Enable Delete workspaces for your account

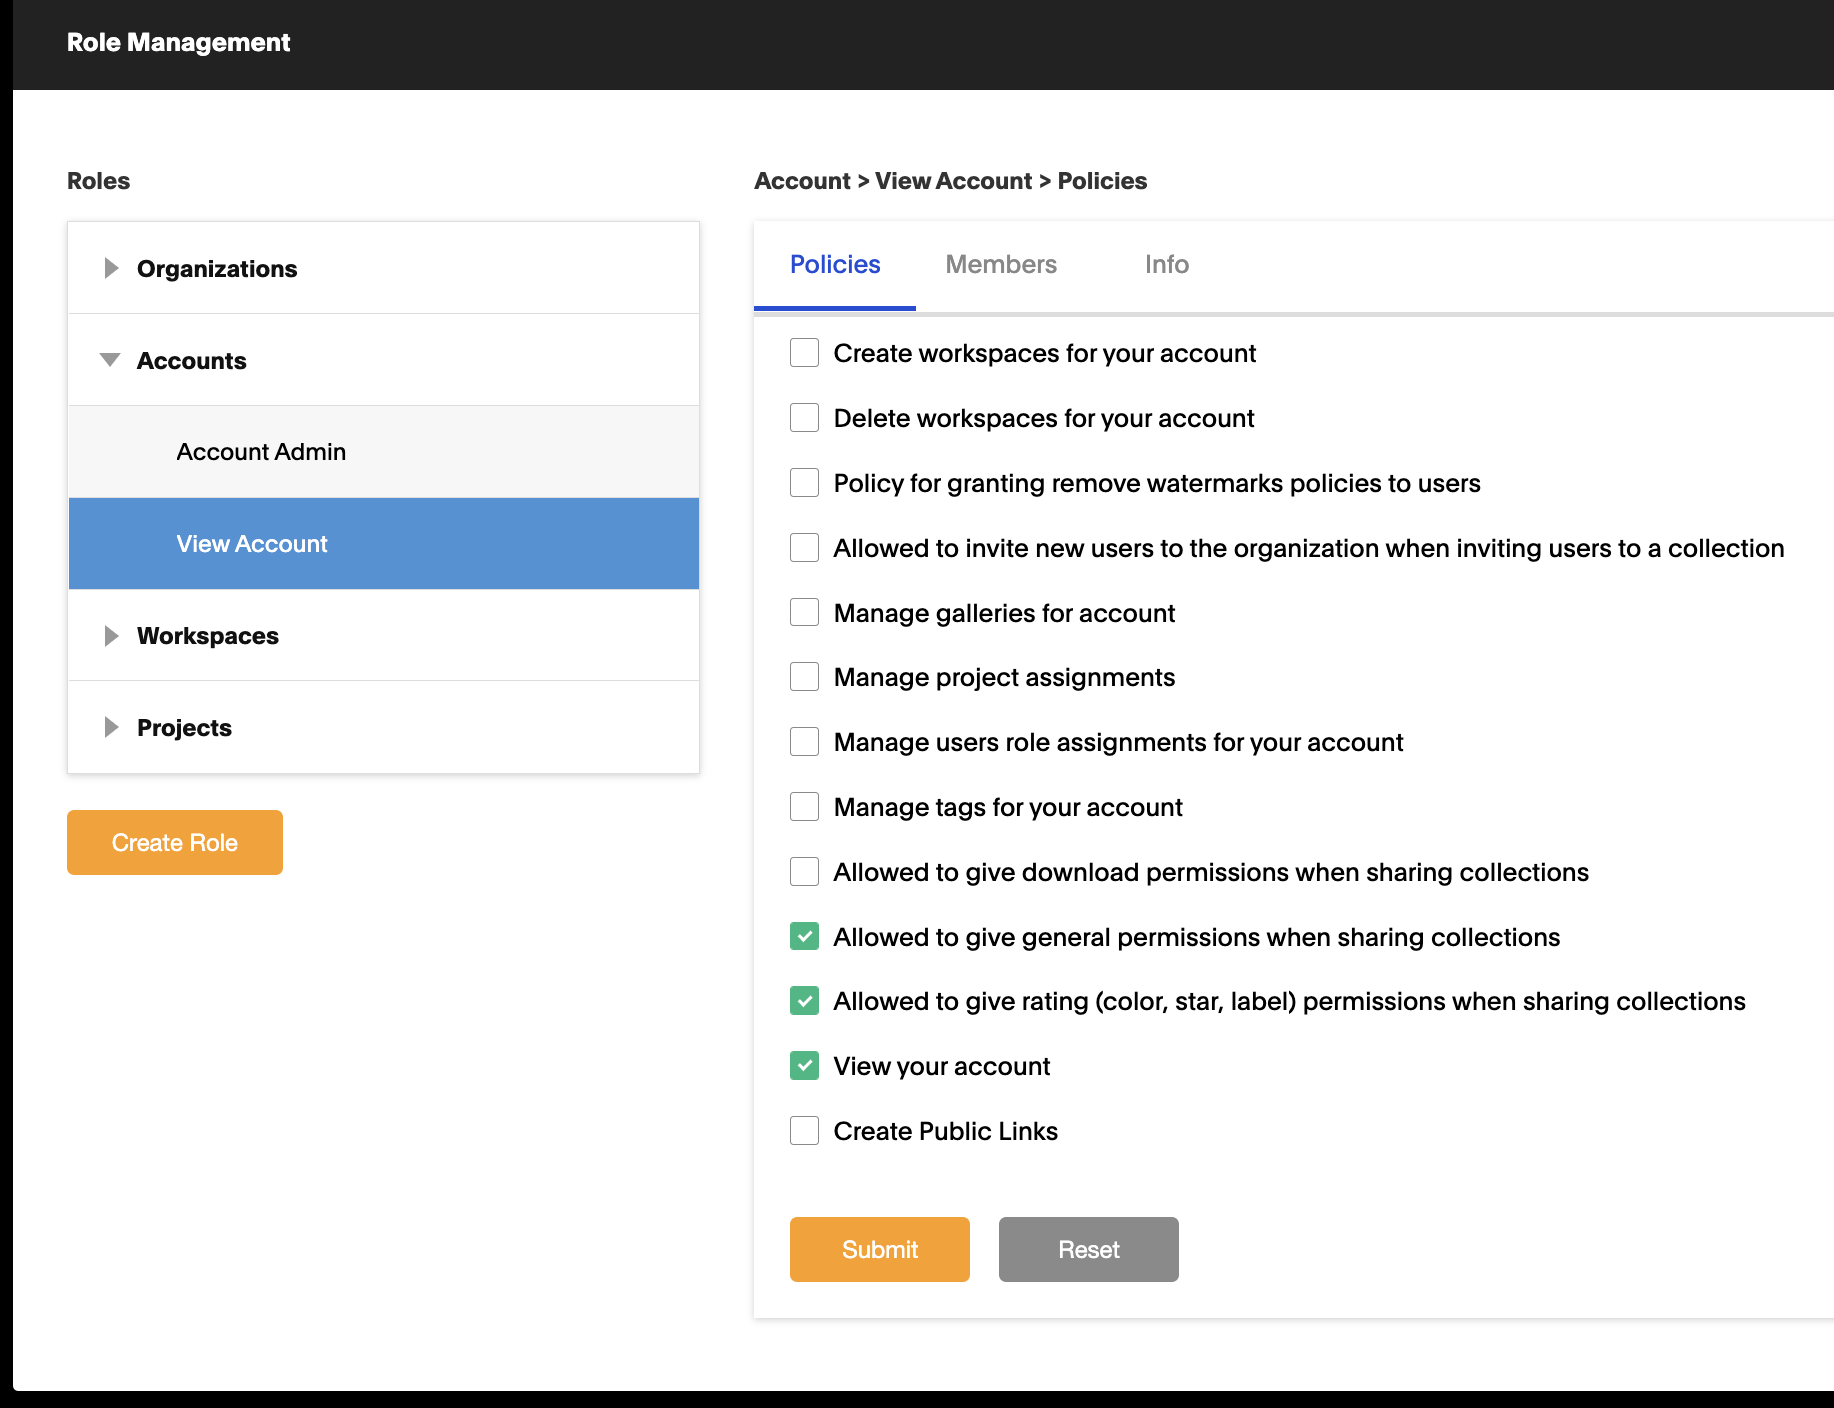804,418
